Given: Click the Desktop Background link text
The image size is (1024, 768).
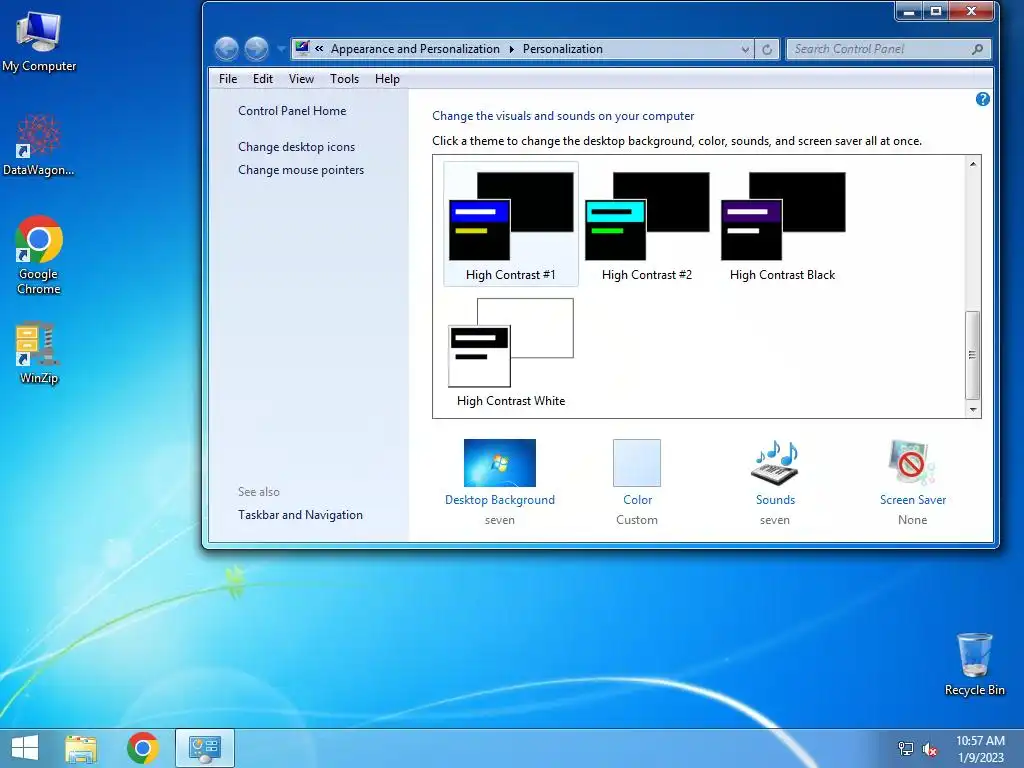Looking at the screenshot, I should (500, 500).
